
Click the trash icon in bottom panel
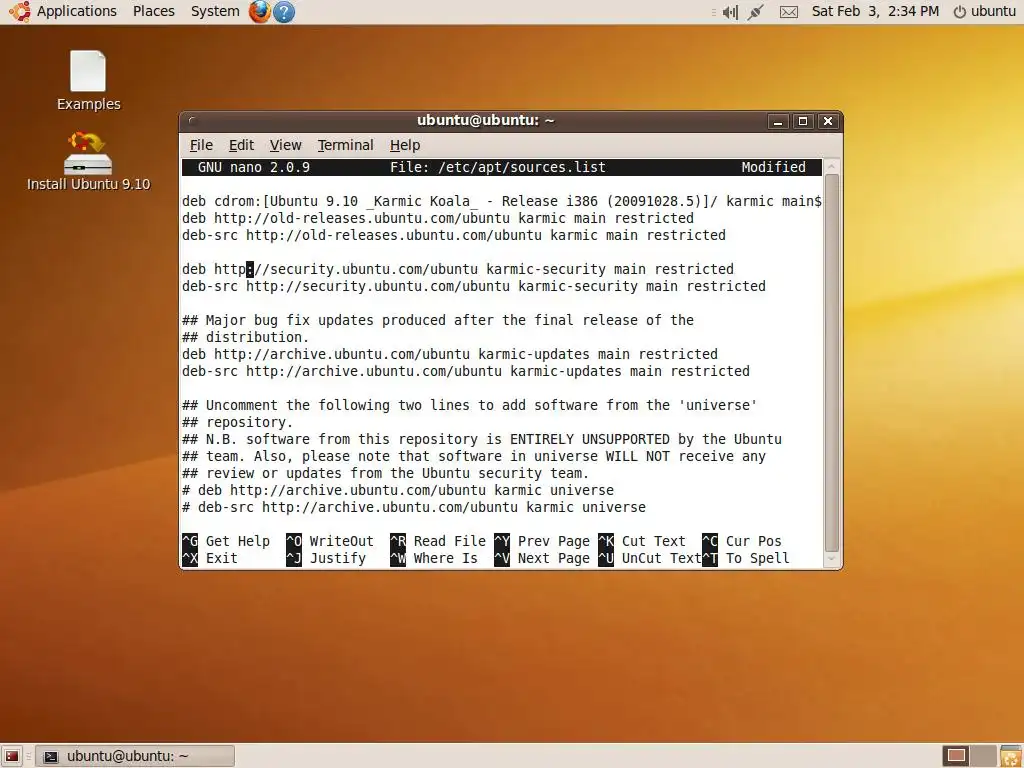point(1010,756)
